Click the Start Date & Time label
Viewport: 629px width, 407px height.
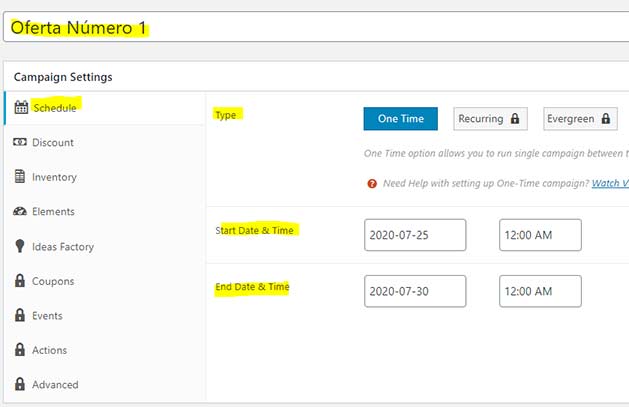point(254,231)
